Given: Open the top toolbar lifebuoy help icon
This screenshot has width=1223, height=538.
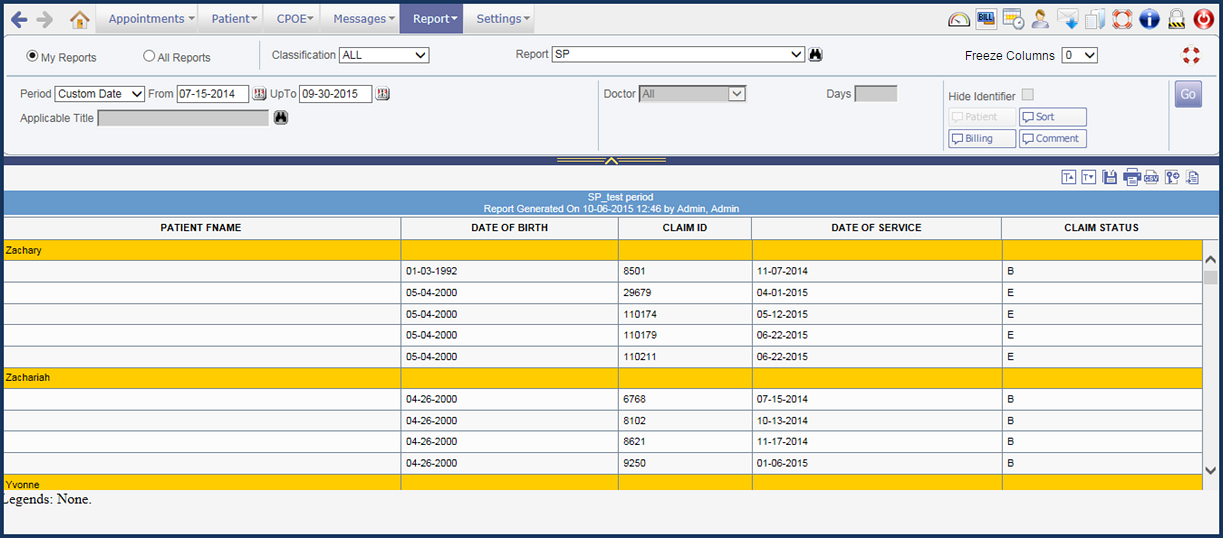Looking at the screenshot, I should [1121, 19].
